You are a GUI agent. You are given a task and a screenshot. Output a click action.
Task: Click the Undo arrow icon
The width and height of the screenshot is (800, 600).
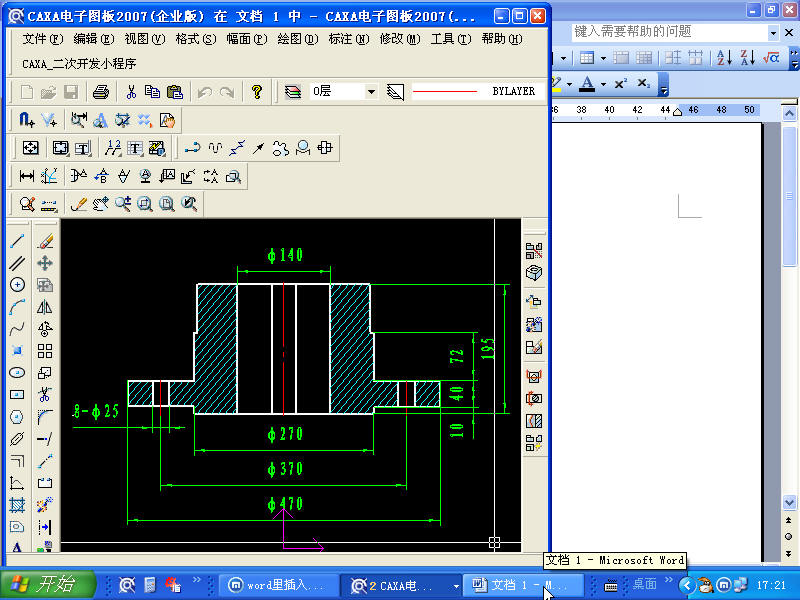205,92
